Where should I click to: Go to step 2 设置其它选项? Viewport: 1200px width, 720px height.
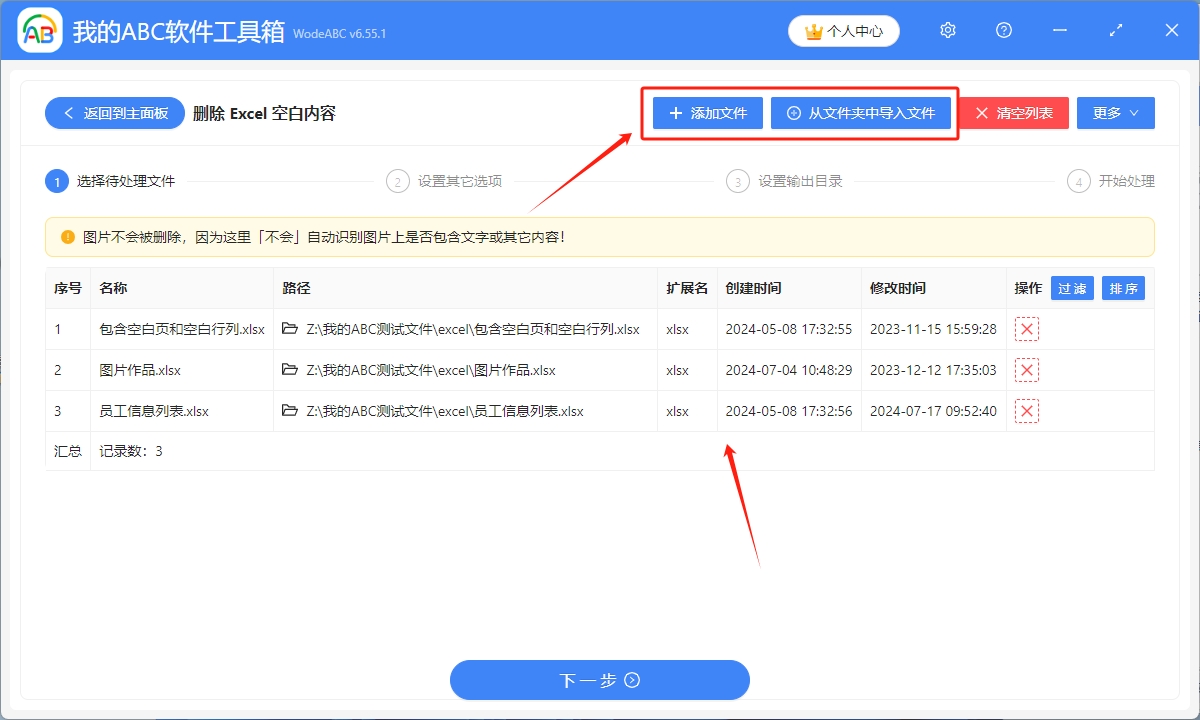(445, 181)
